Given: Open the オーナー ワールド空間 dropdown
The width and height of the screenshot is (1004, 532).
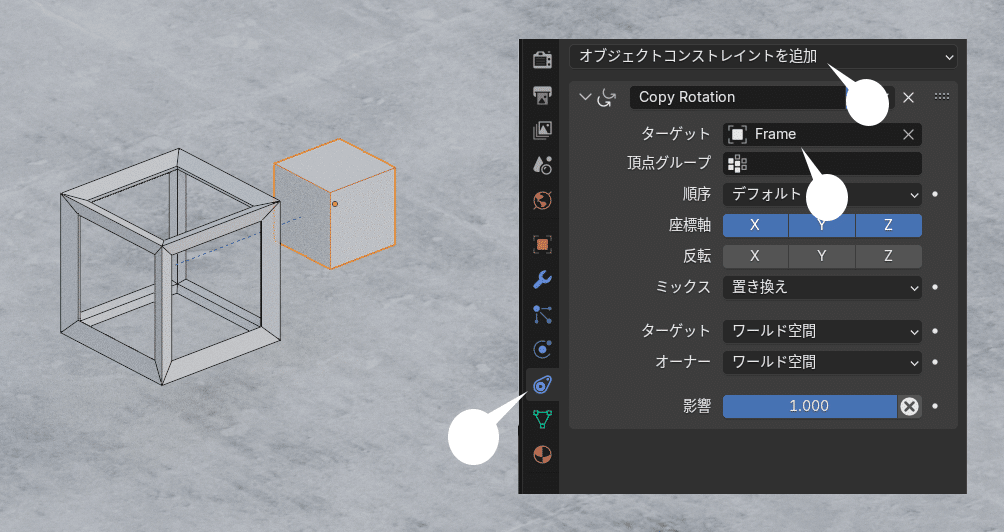Looking at the screenshot, I should [822, 362].
